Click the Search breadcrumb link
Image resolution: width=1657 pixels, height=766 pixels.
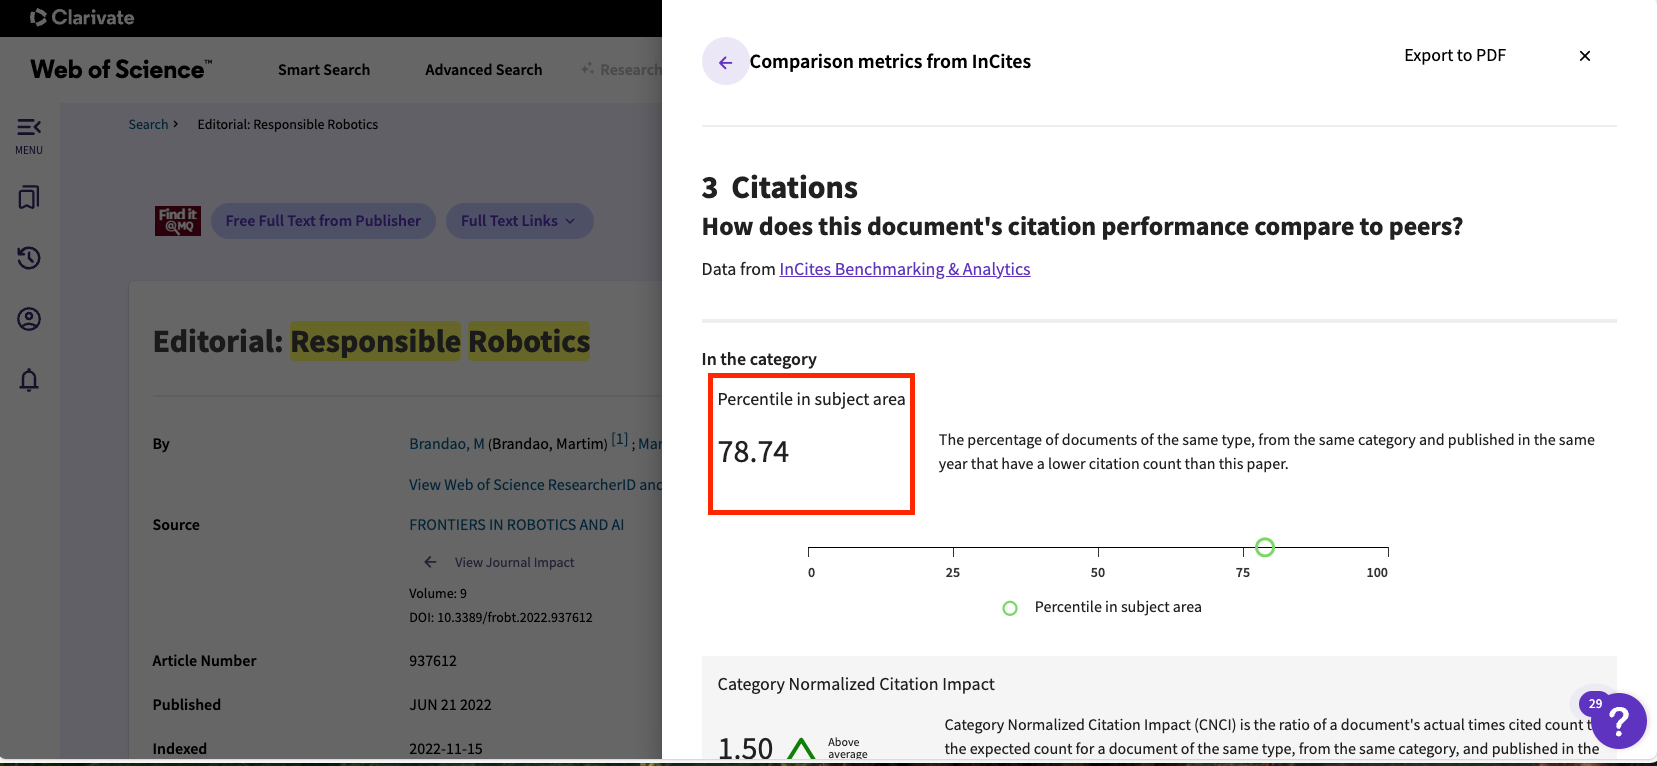coord(148,125)
